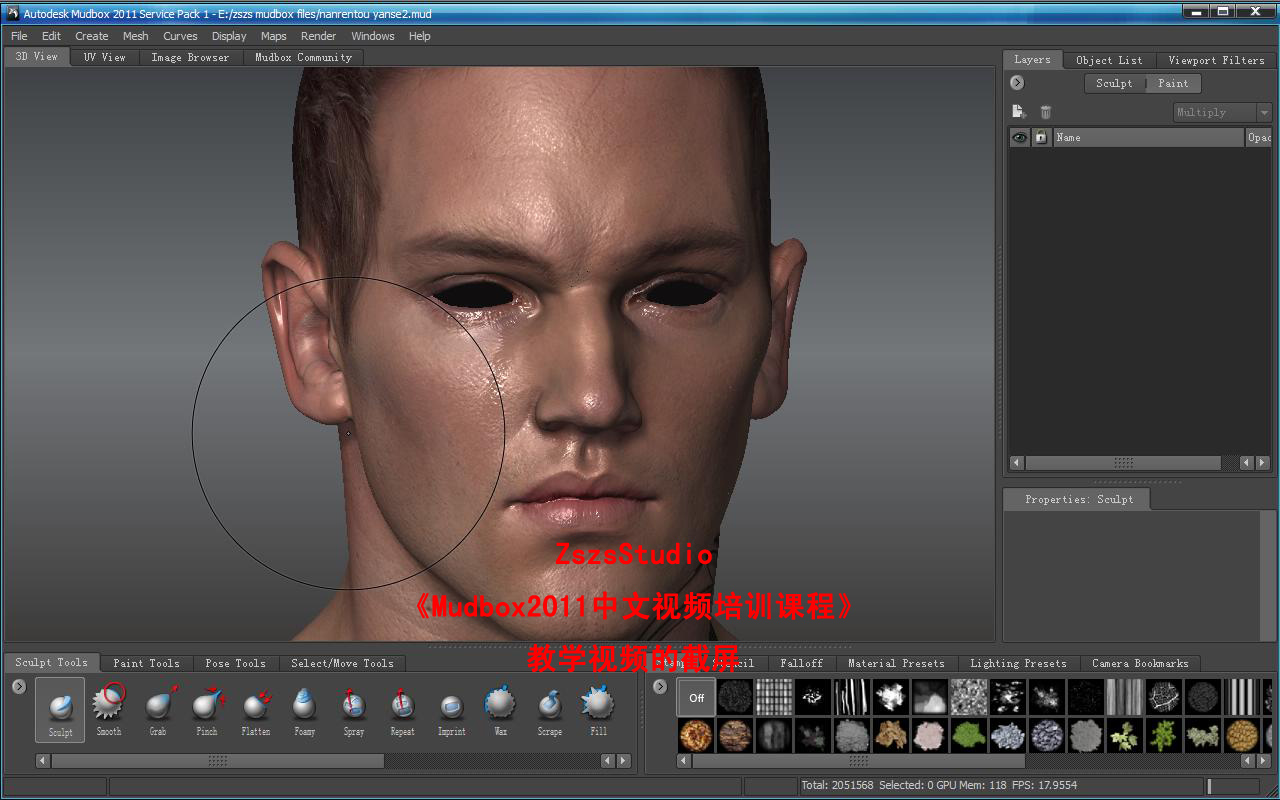Pick the green bush stamp
The image size is (1280, 800).
coord(969,736)
